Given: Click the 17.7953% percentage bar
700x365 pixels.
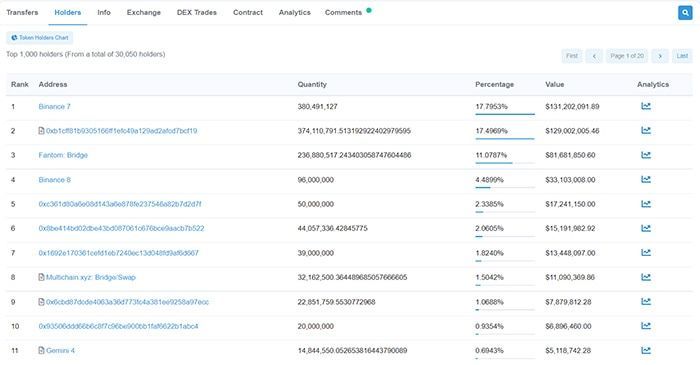Looking at the screenshot, I should pos(505,114).
